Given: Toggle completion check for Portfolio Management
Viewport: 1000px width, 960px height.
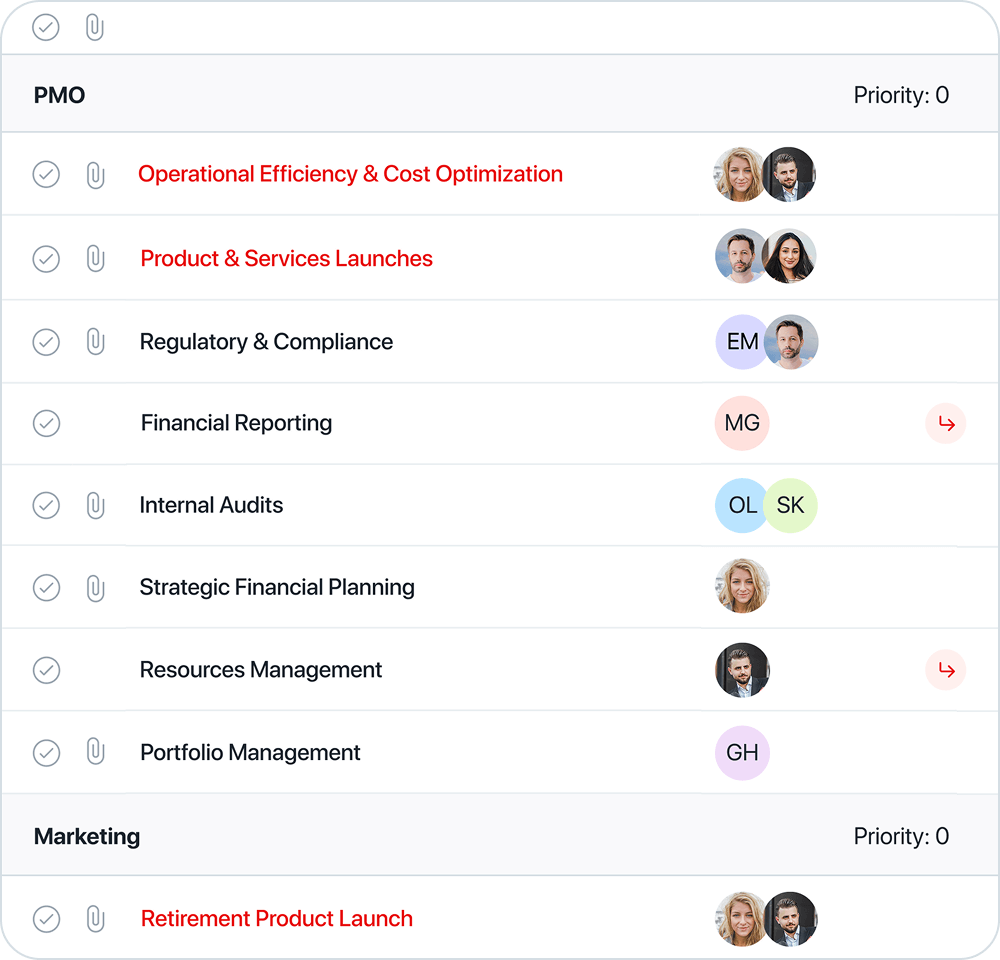Looking at the screenshot, I should click(x=47, y=753).
